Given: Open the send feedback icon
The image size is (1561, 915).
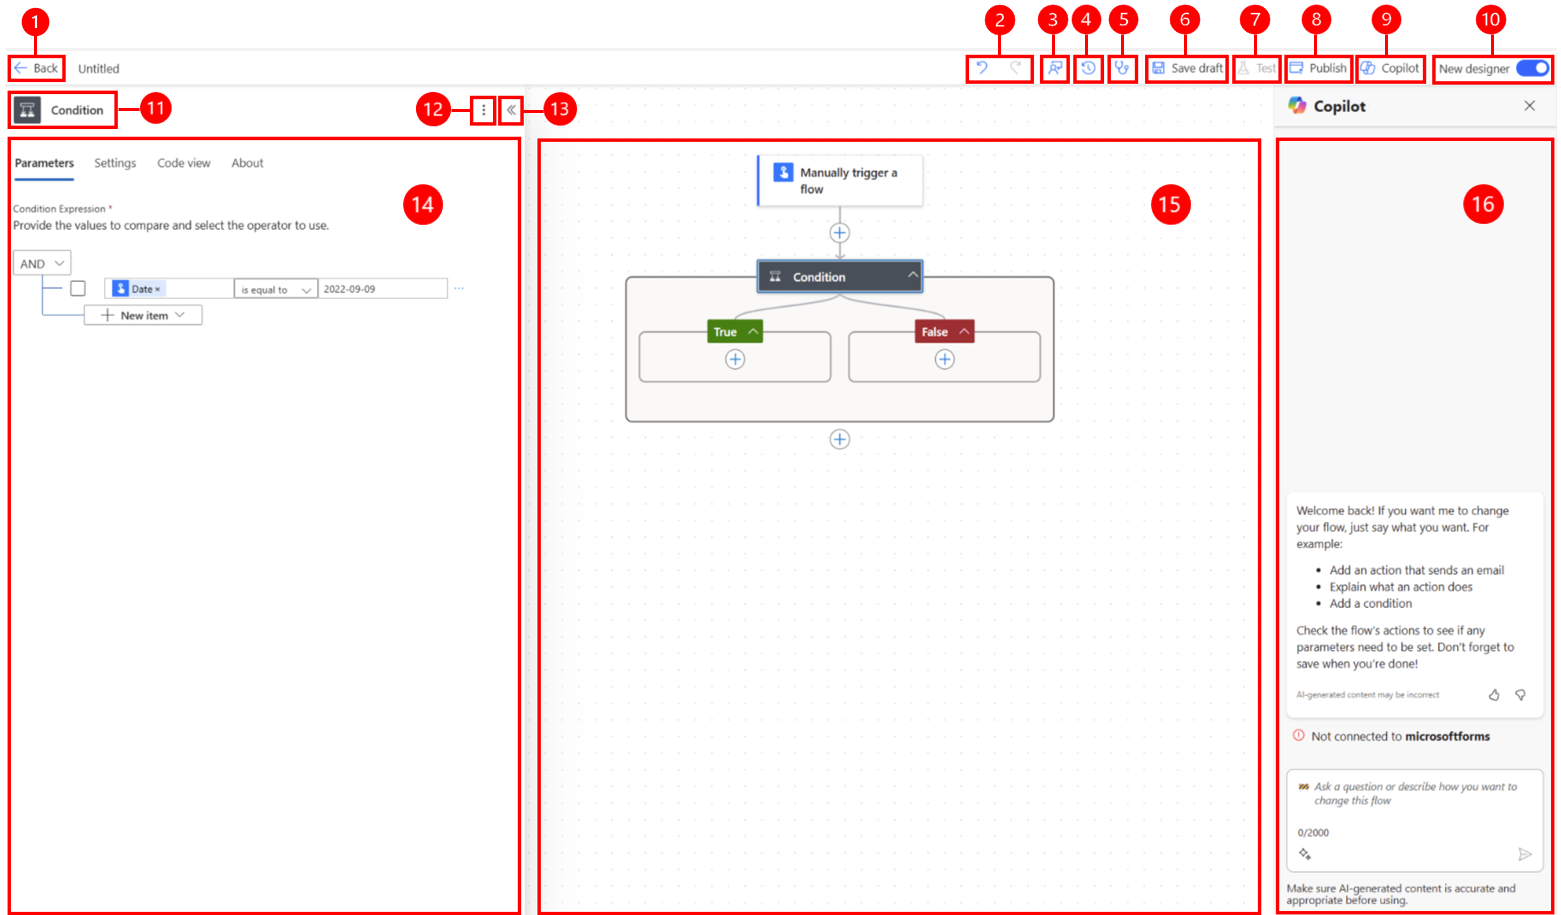Looking at the screenshot, I should point(1054,68).
